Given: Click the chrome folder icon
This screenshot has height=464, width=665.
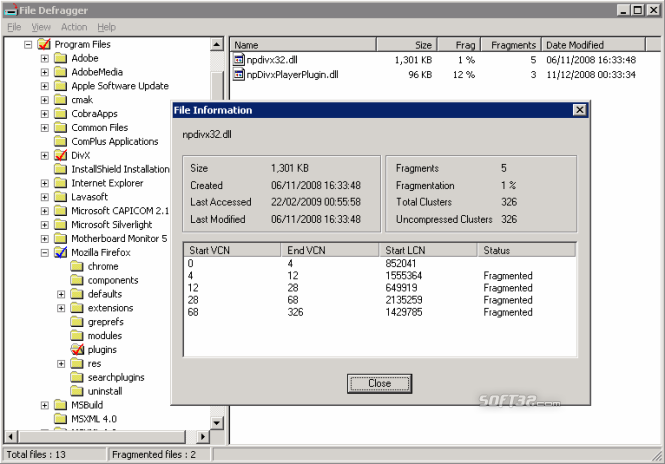Looking at the screenshot, I should click(x=77, y=266).
